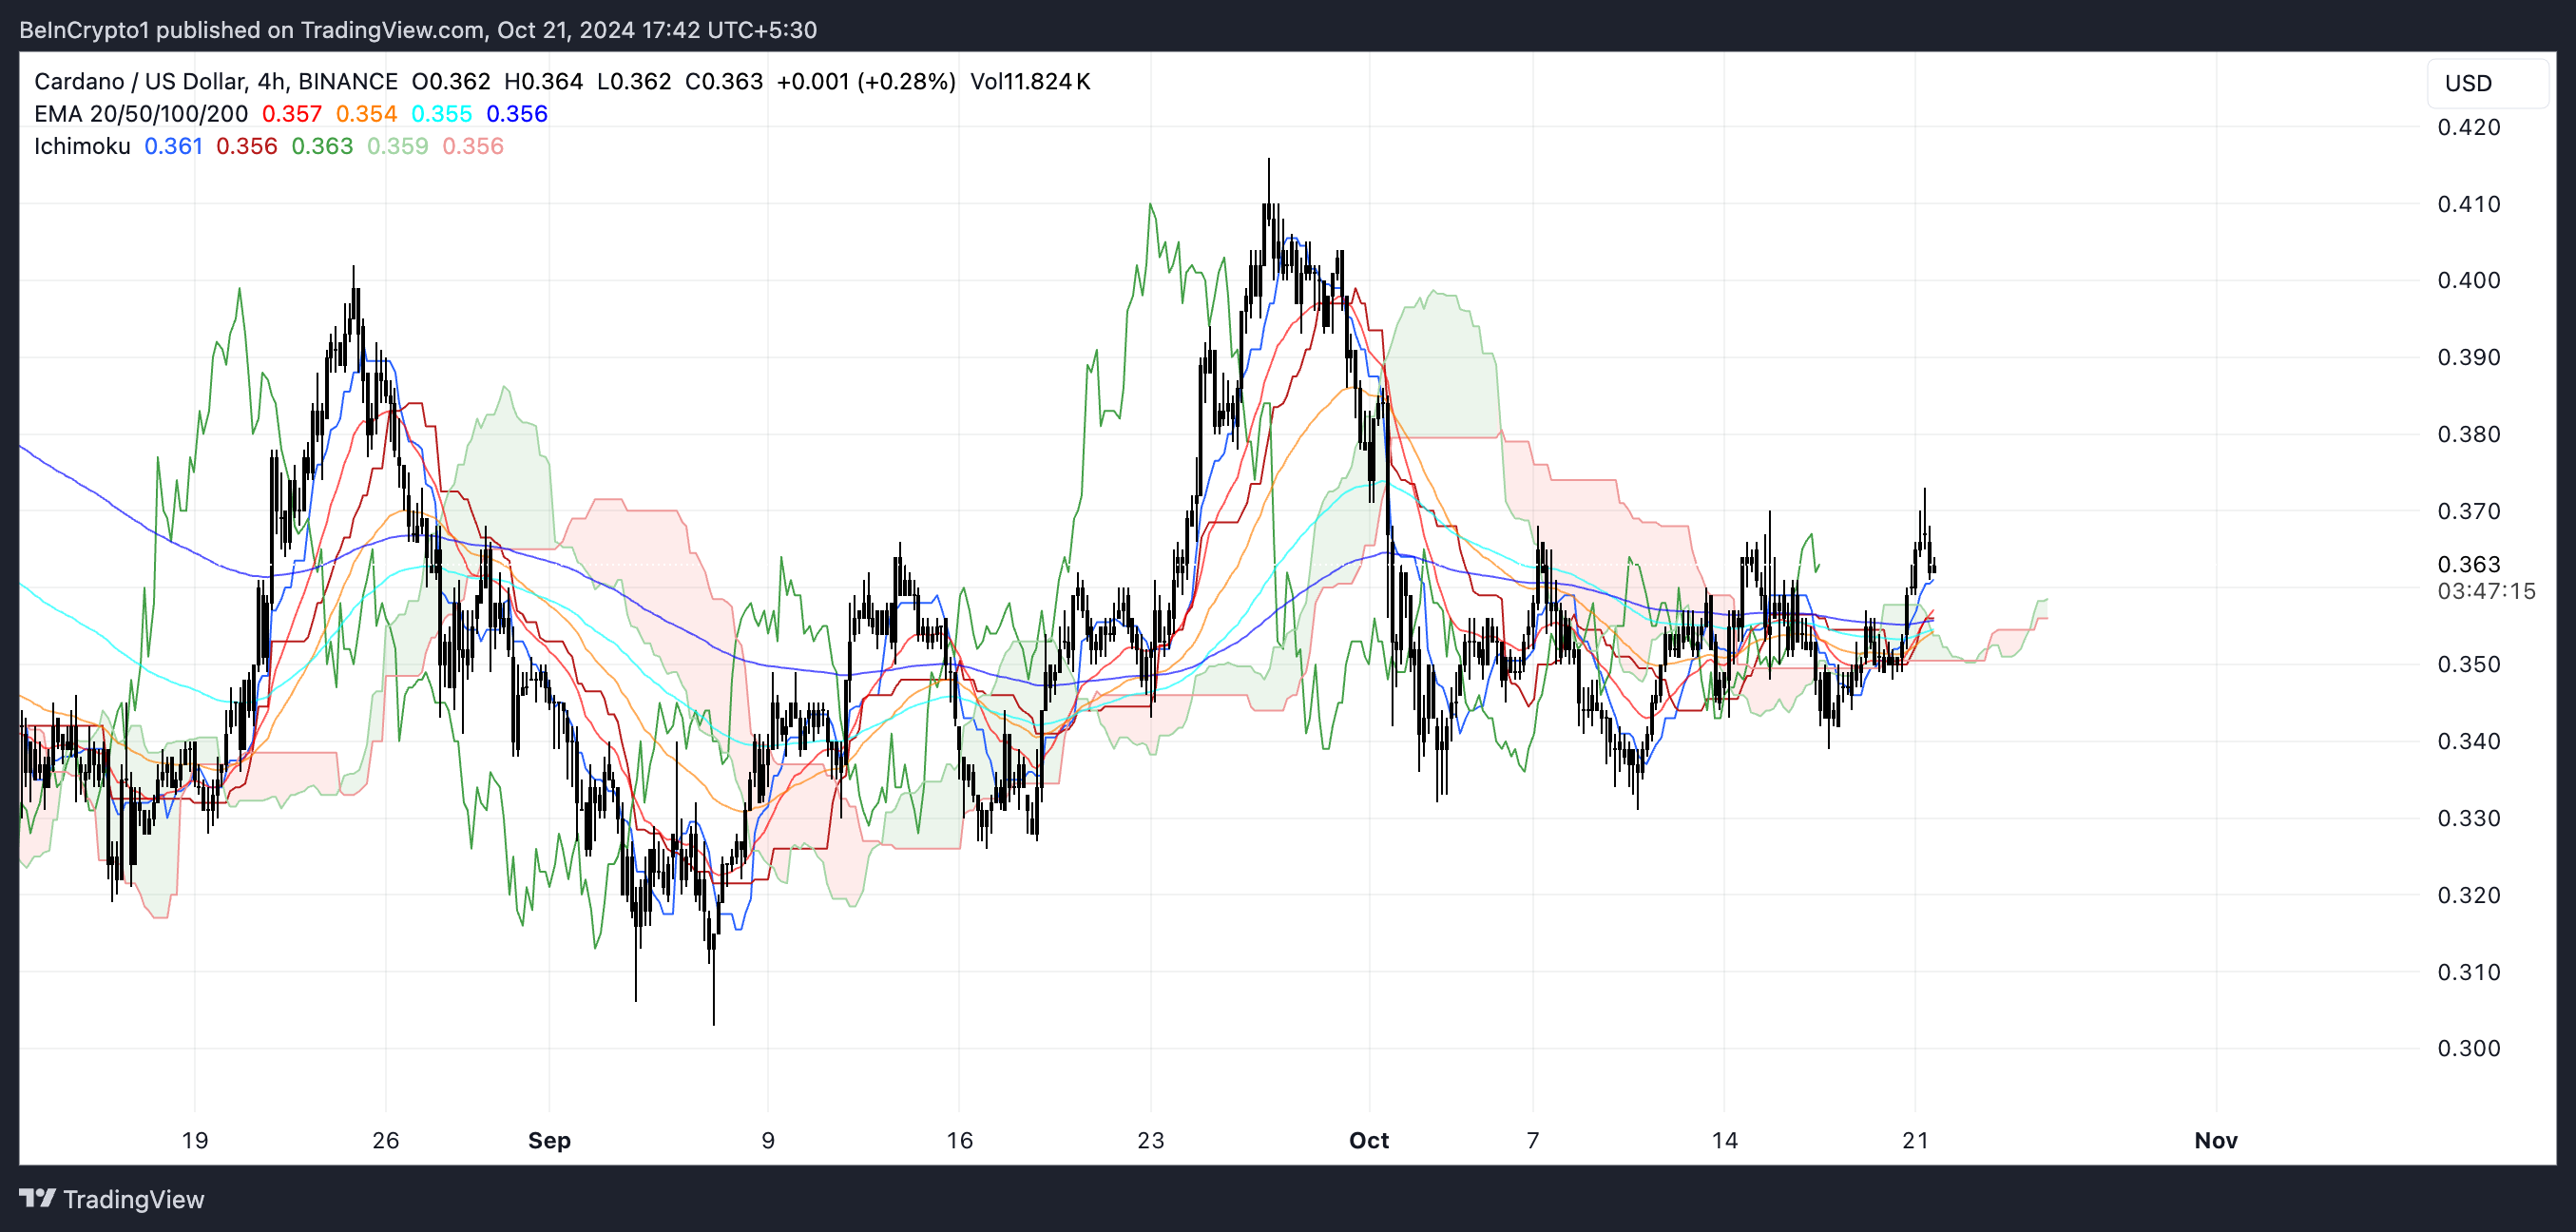Image resolution: width=2576 pixels, height=1232 pixels.
Task: Click the 21 date label on time axis
Action: pos(1914,1140)
